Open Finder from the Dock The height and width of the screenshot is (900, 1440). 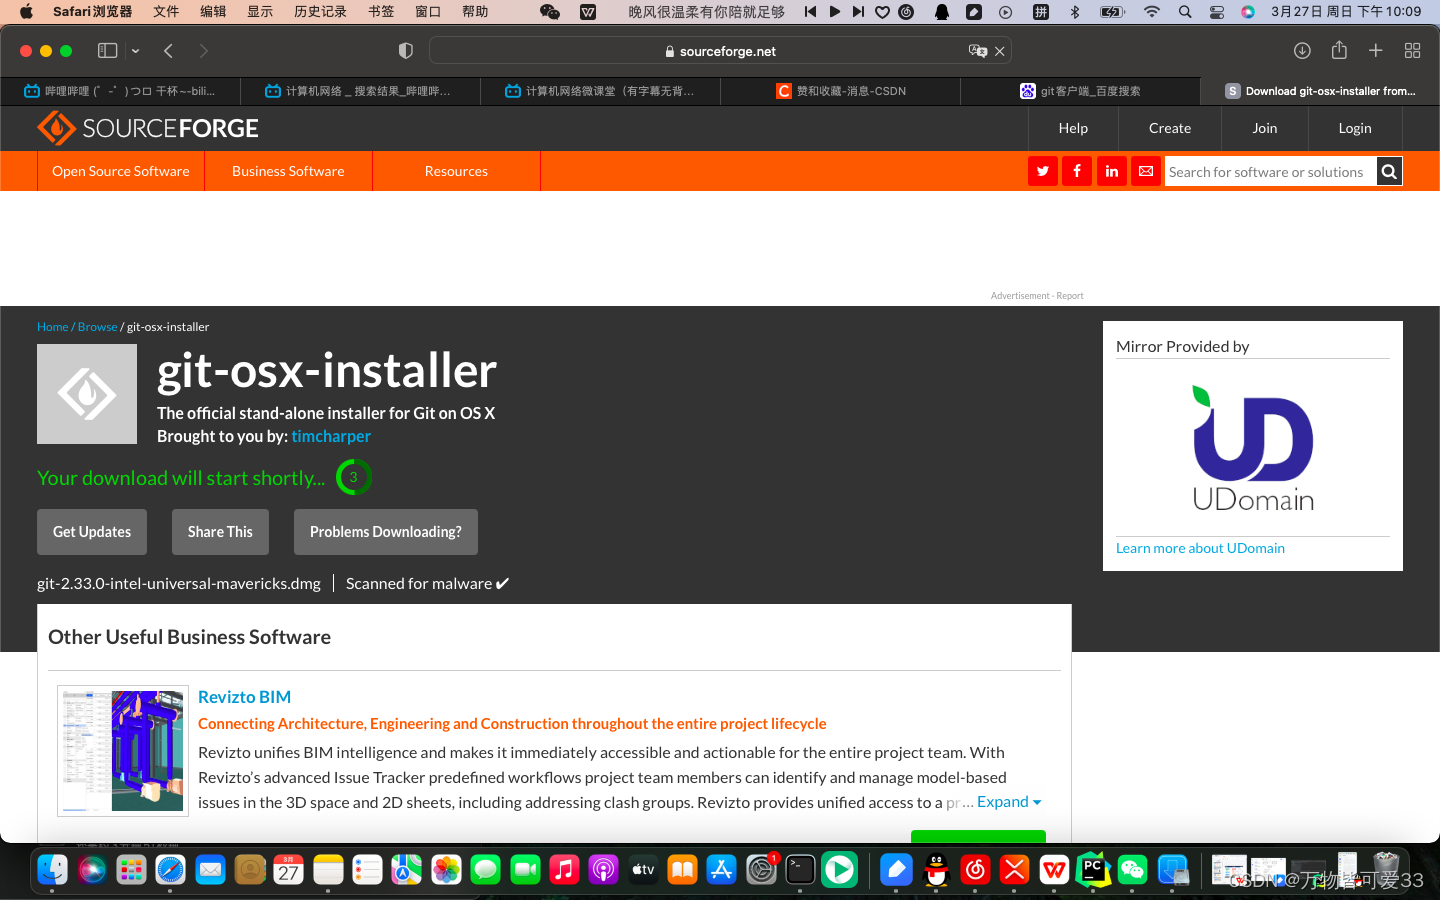(52, 870)
